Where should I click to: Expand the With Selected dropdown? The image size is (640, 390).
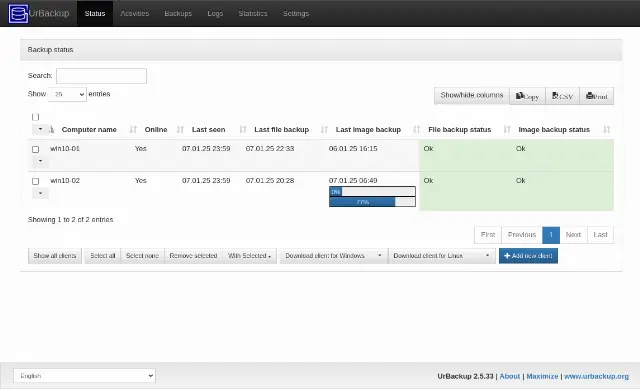249,256
